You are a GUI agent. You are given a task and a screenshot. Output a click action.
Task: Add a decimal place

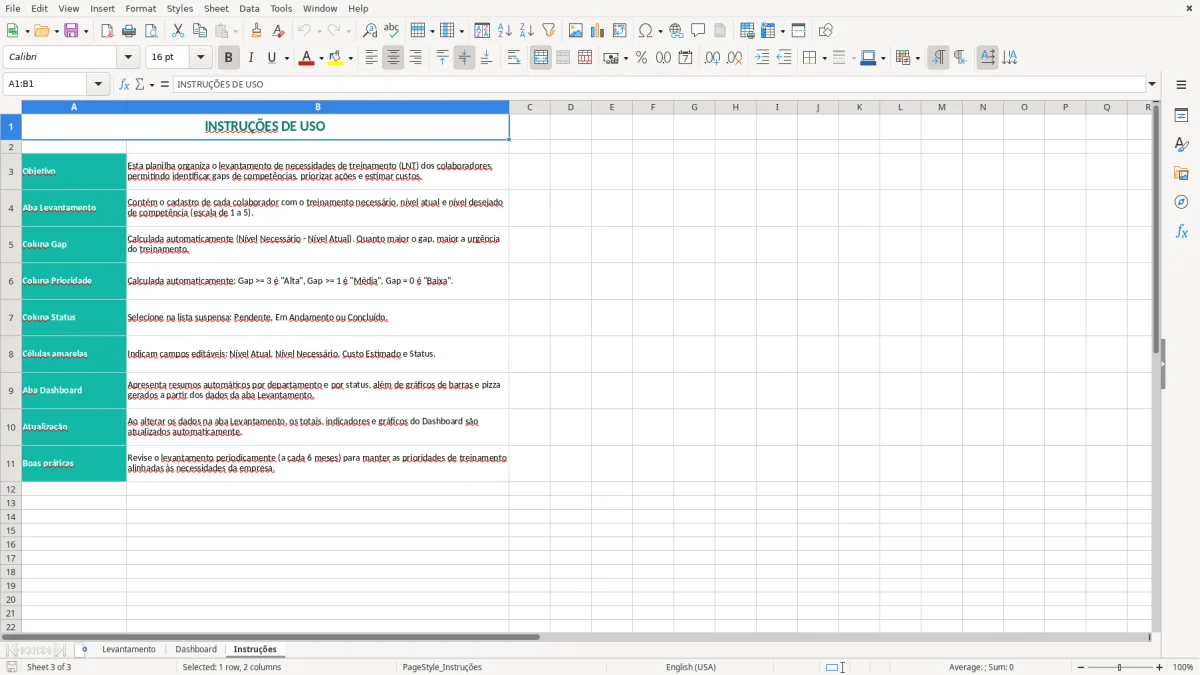click(712, 58)
